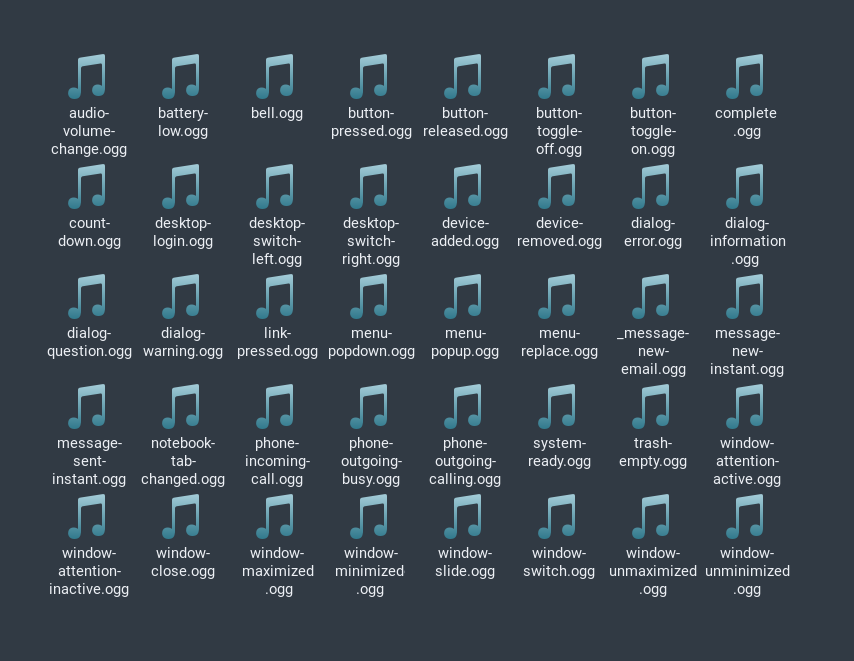This screenshot has width=854, height=661.
Task: Click the "battery-low.ogg" file name
Action: [183, 122]
